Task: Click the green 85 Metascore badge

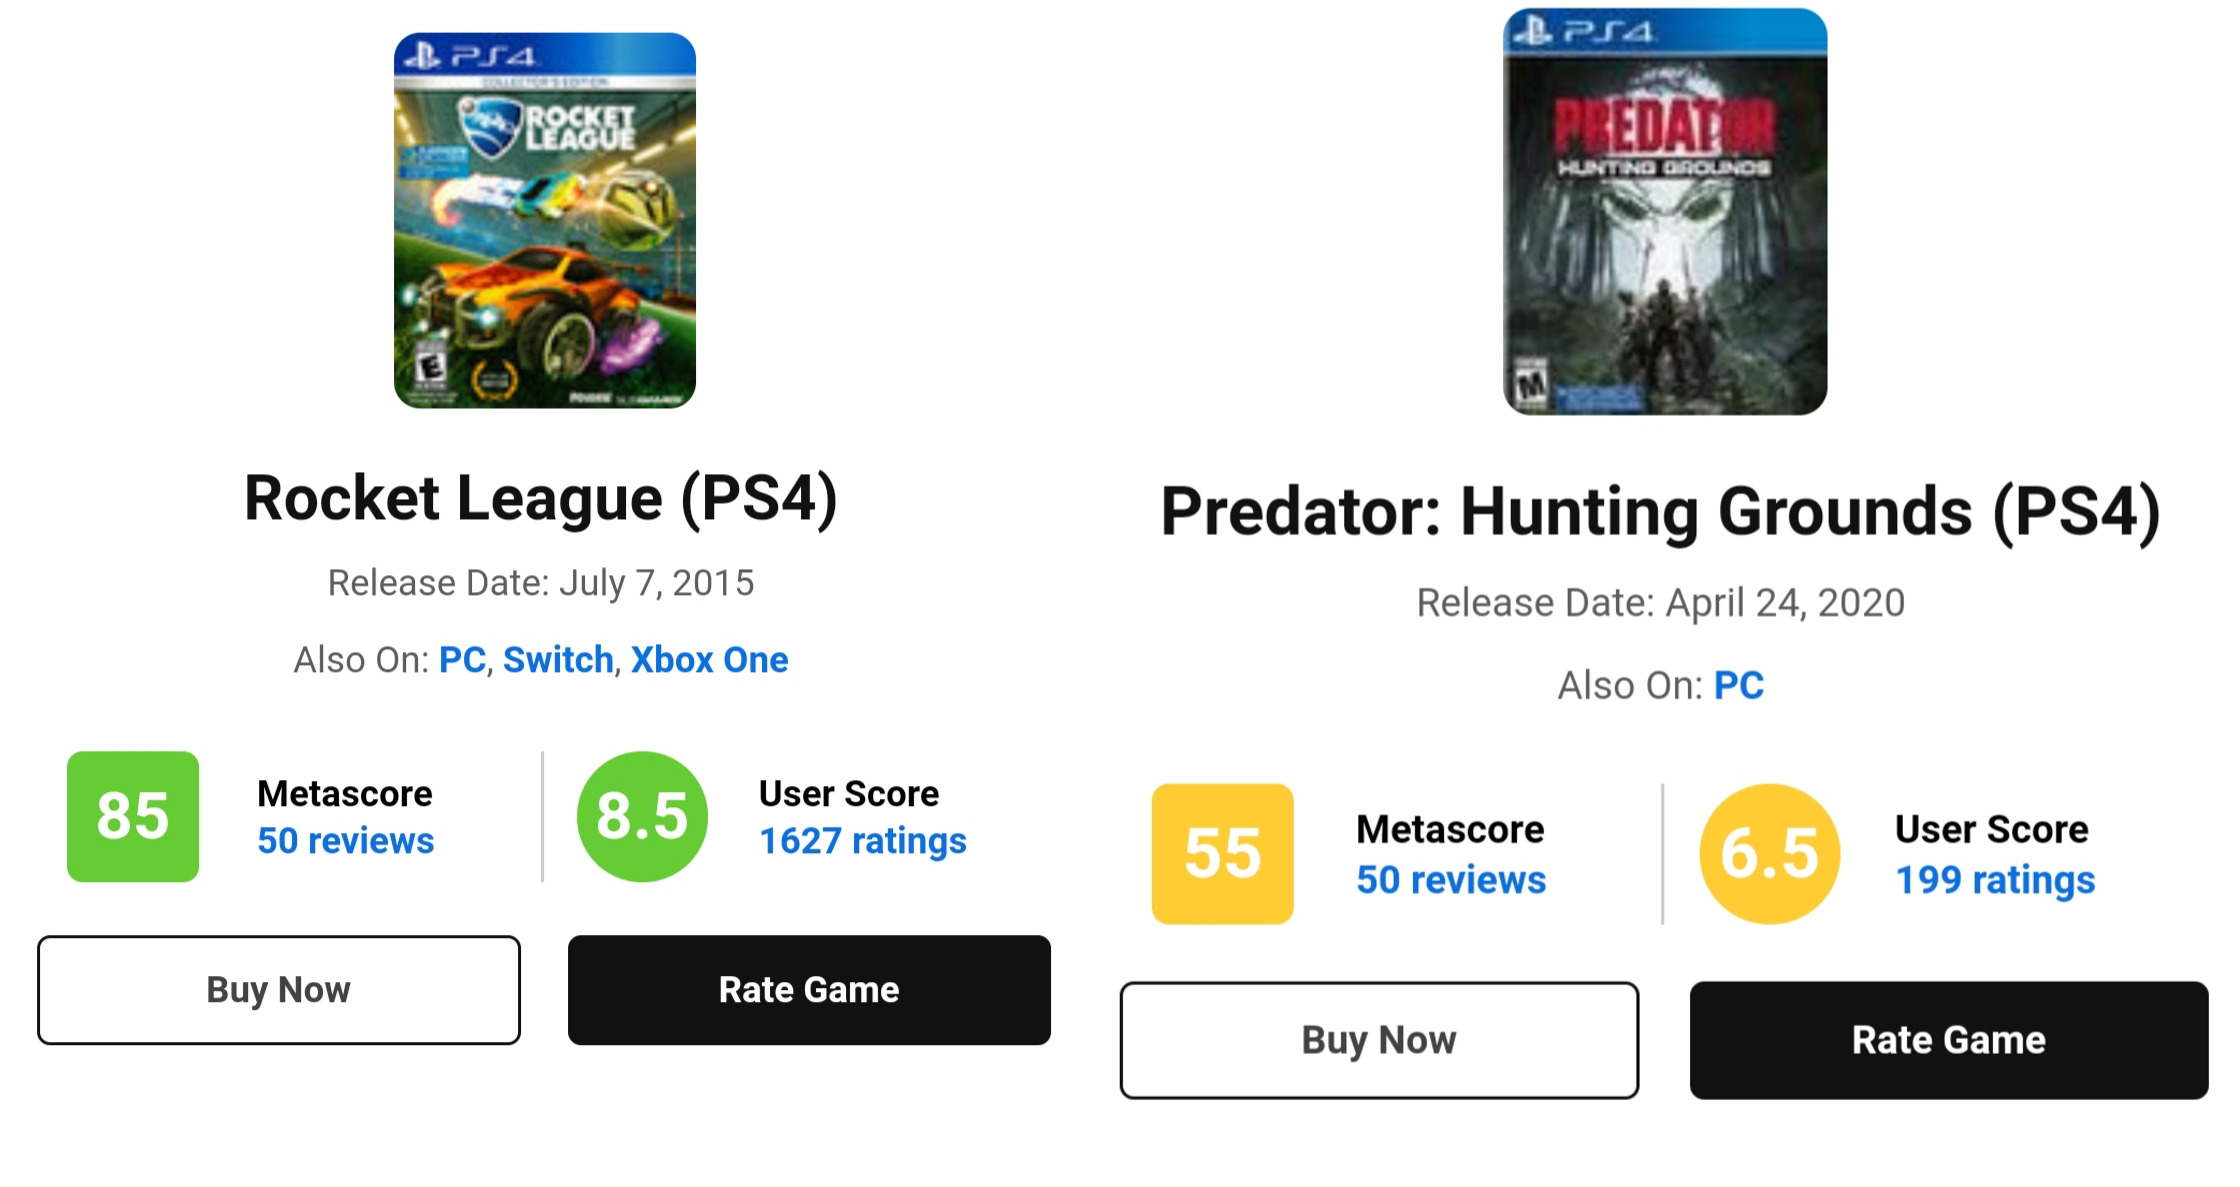Action: click(133, 816)
